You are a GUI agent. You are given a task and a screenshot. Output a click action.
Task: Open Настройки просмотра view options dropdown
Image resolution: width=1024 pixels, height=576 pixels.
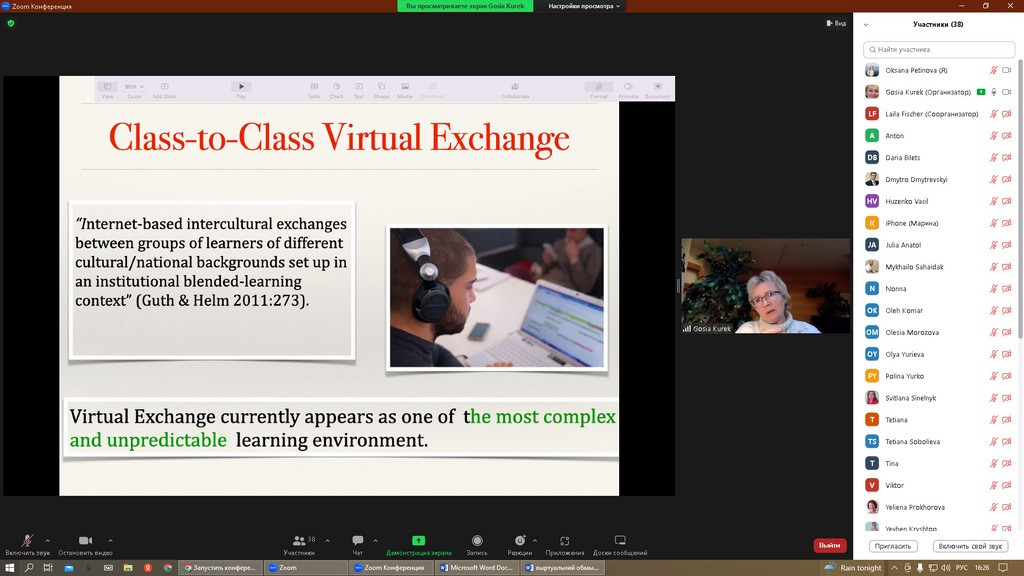point(584,6)
